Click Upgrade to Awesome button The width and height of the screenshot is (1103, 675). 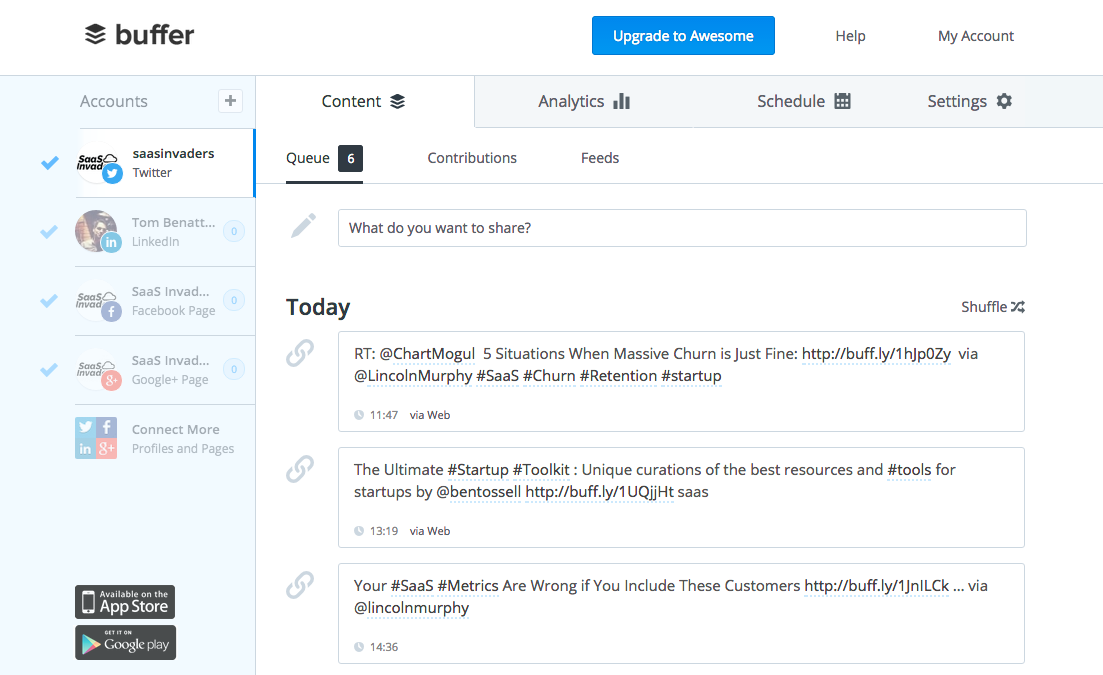683,36
